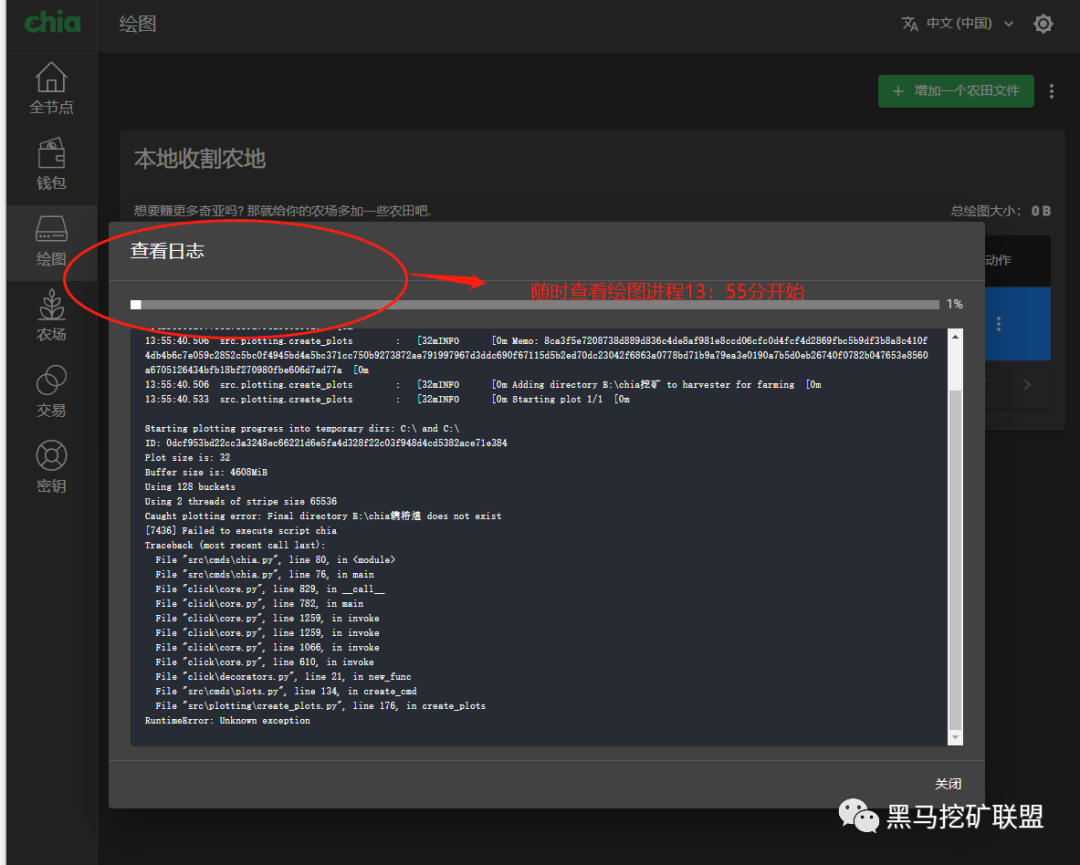Click the 查看日志 dialog title

[x=167, y=251]
